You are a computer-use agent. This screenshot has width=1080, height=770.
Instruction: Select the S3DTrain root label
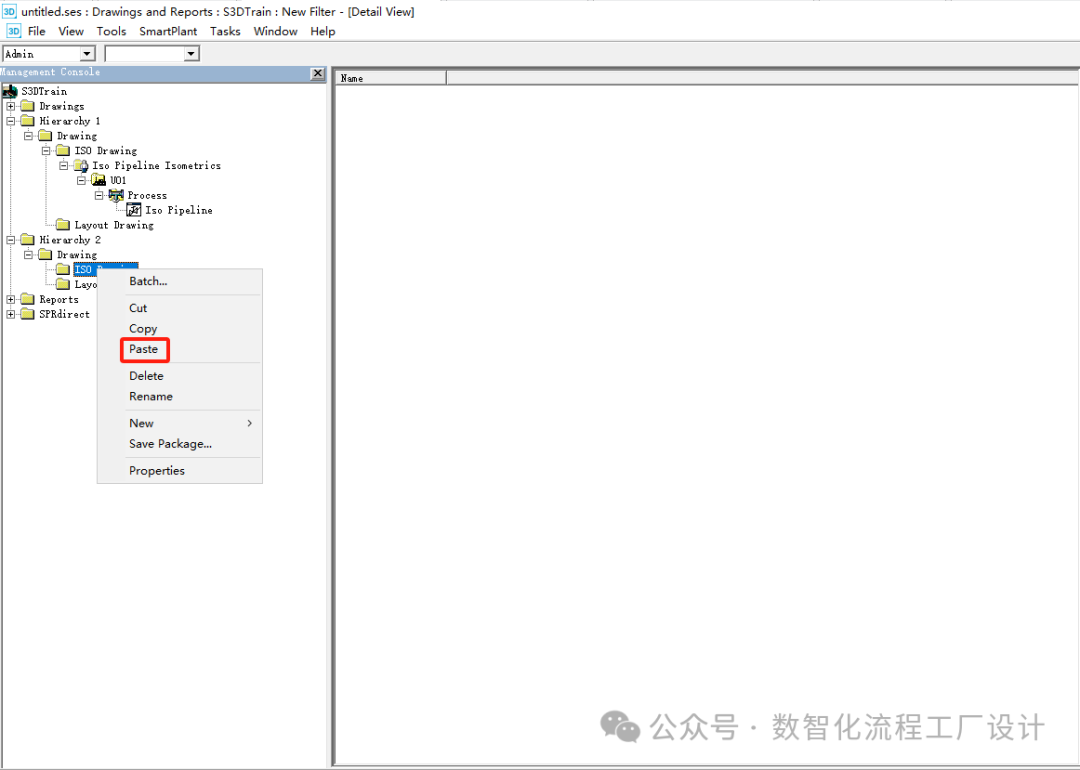pos(44,91)
